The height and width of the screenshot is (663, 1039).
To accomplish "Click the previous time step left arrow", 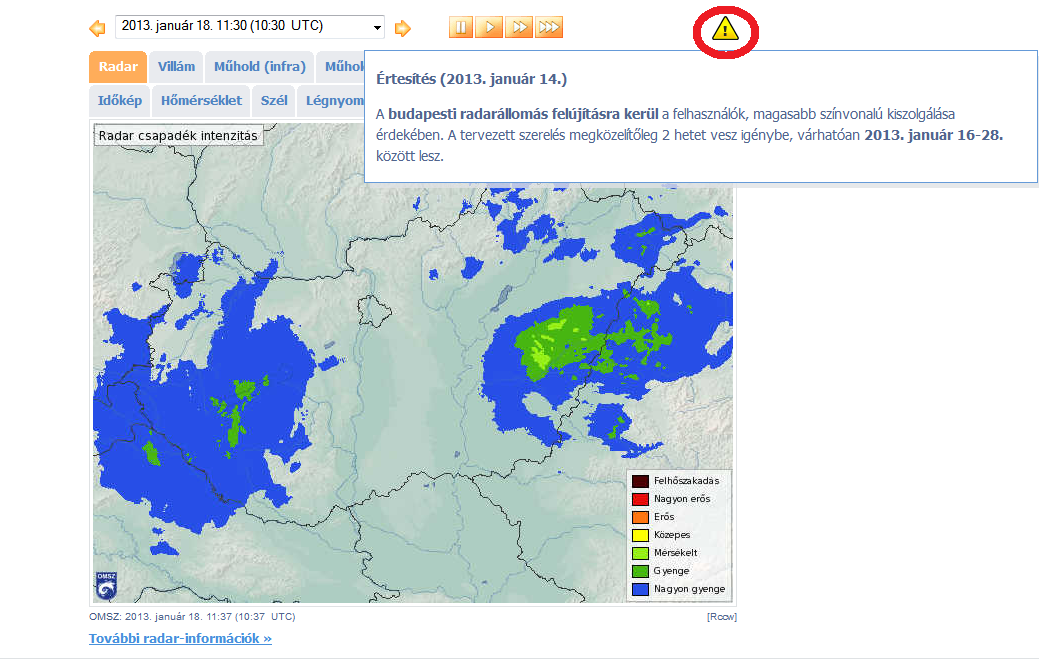I will 97,28.
